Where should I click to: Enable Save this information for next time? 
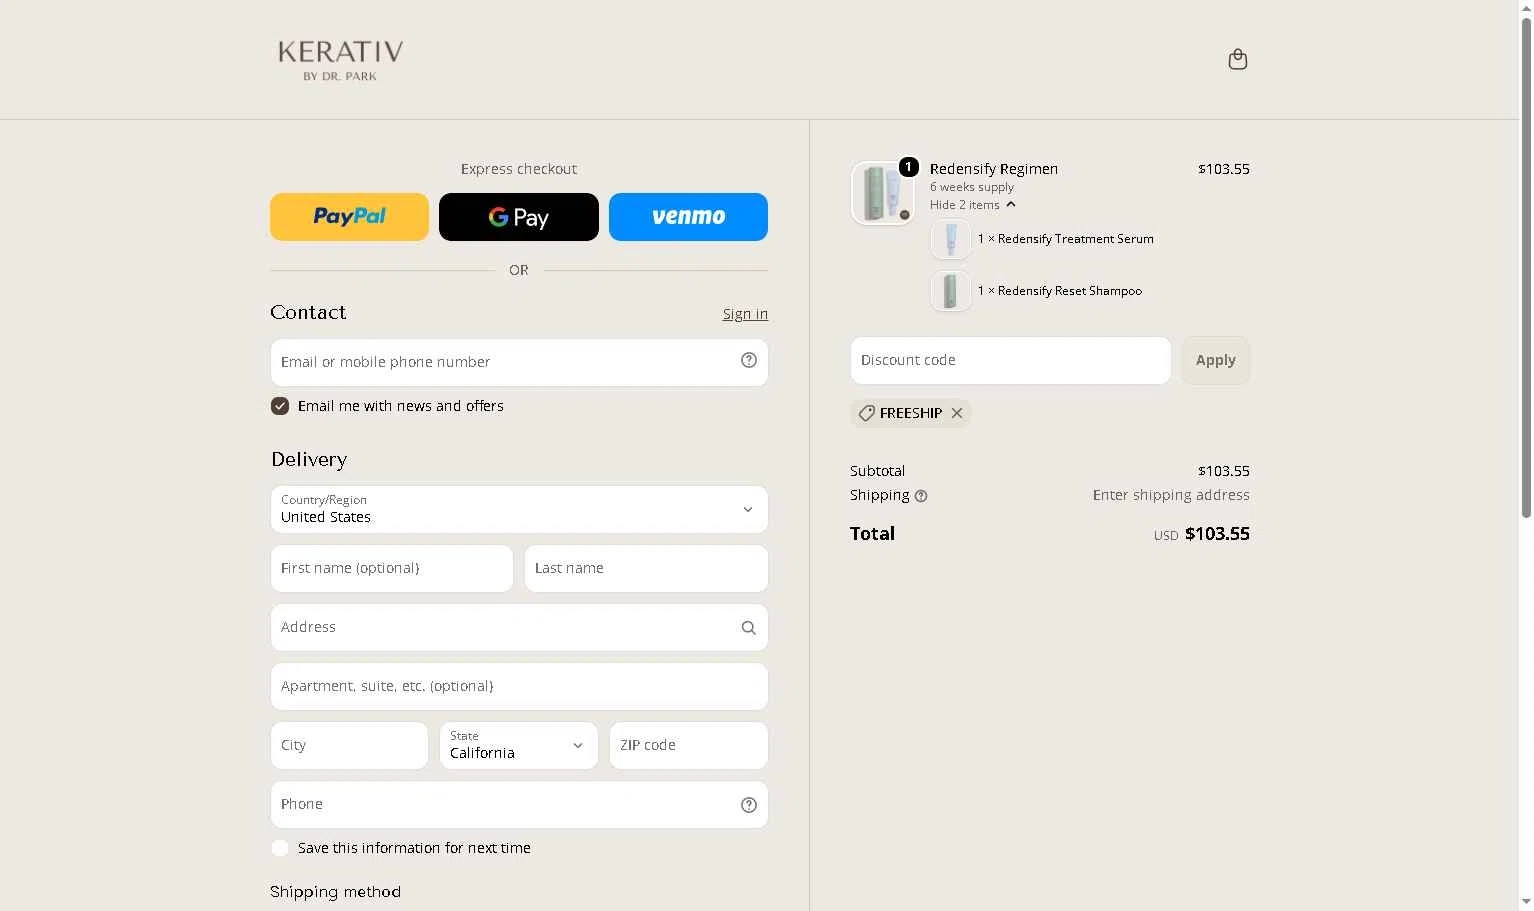(x=280, y=848)
